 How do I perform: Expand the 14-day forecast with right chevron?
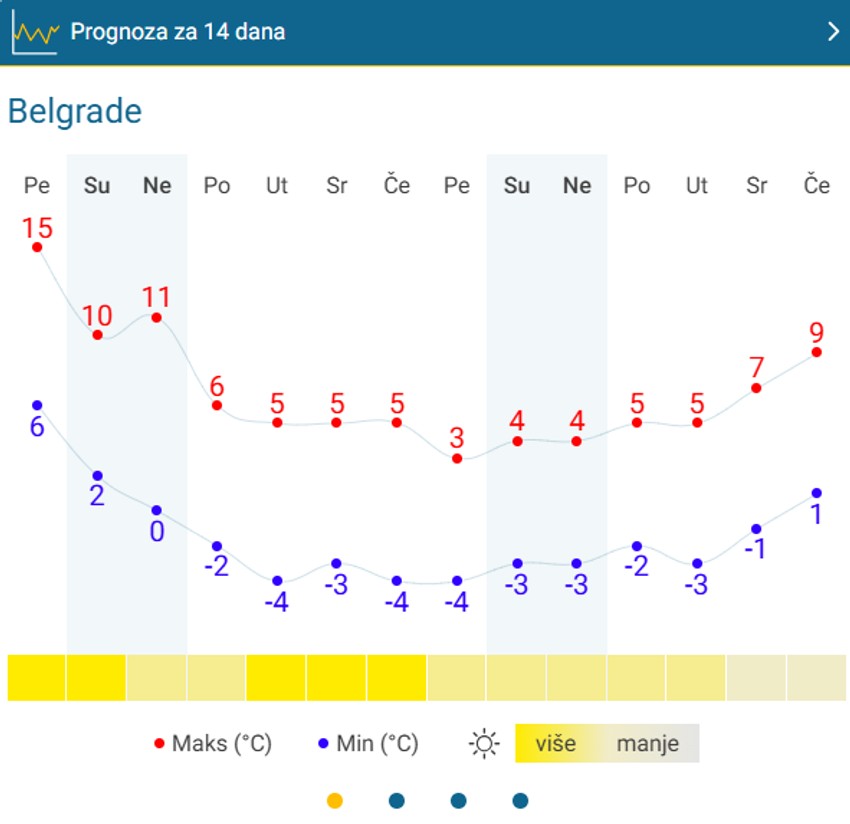point(833,32)
